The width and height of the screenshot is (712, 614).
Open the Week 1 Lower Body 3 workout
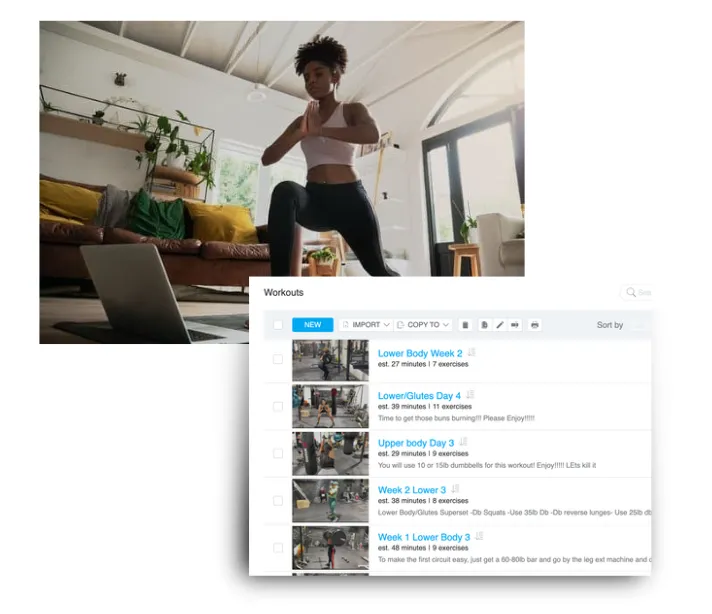pos(424,537)
